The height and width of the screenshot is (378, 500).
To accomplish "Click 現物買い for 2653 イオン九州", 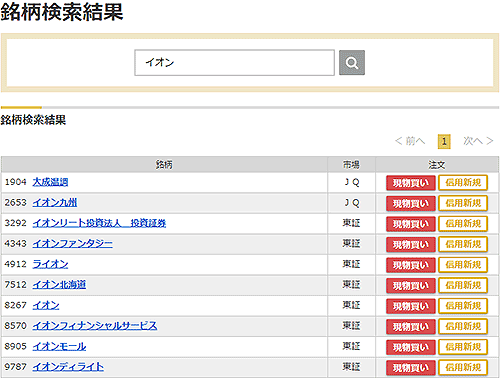I will 411,203.
